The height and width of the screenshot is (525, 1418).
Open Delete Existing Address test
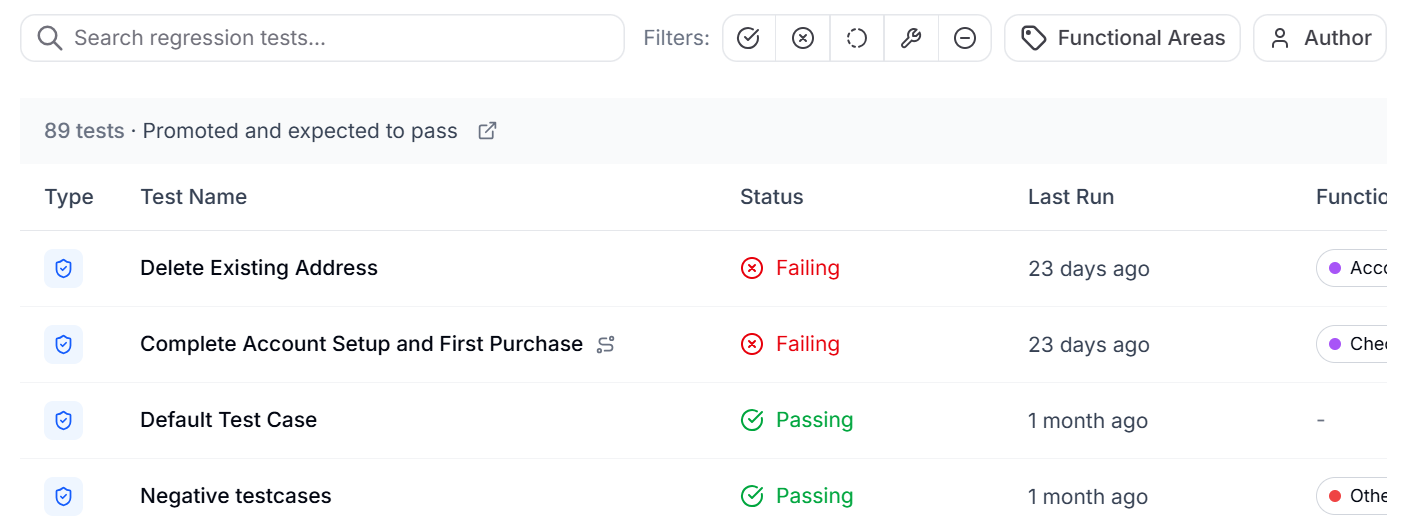coord(259,268)
